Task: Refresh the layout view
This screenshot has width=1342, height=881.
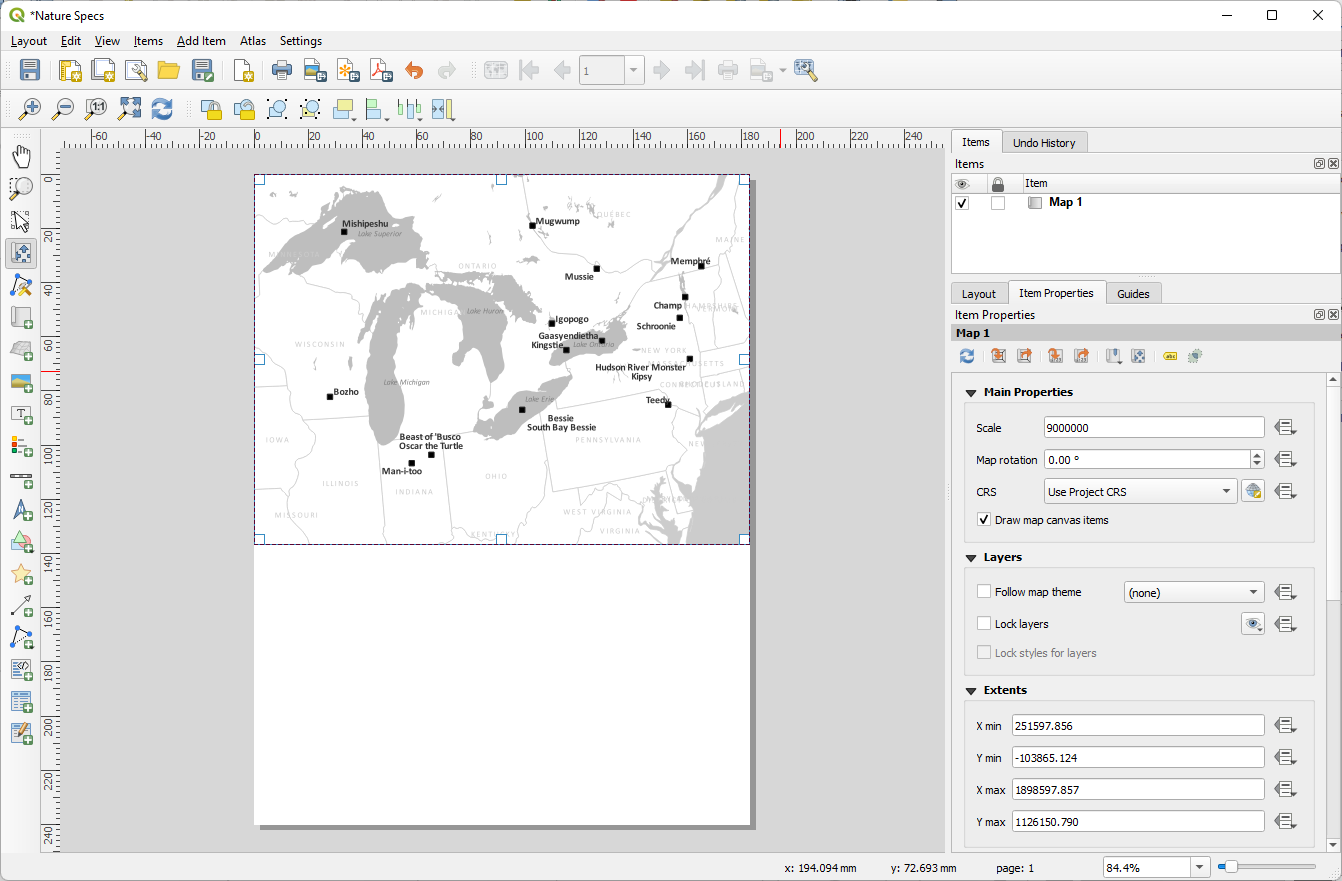Action: (161, 109)
